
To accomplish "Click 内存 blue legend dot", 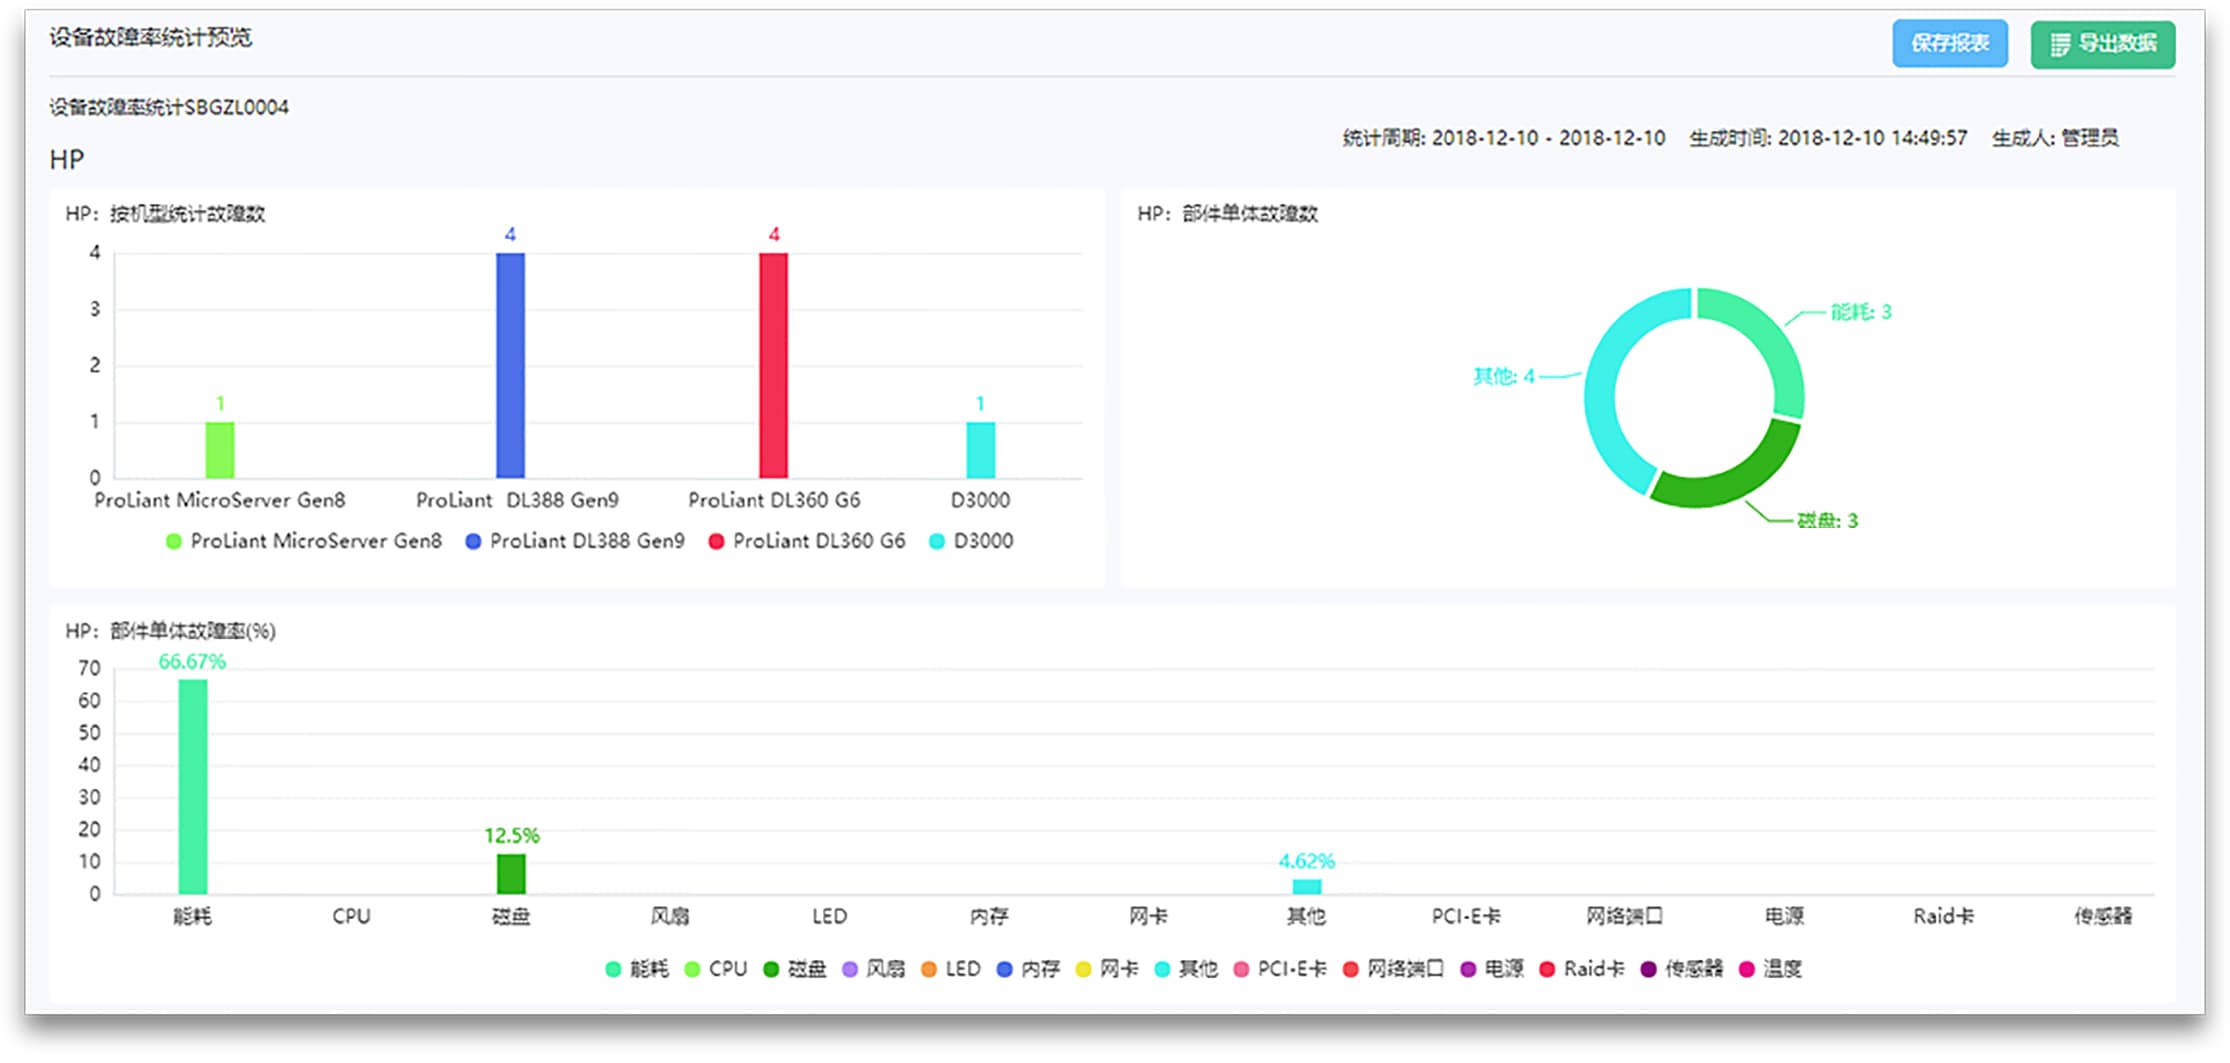I will pyautogui.click(x=1005, y=969).
